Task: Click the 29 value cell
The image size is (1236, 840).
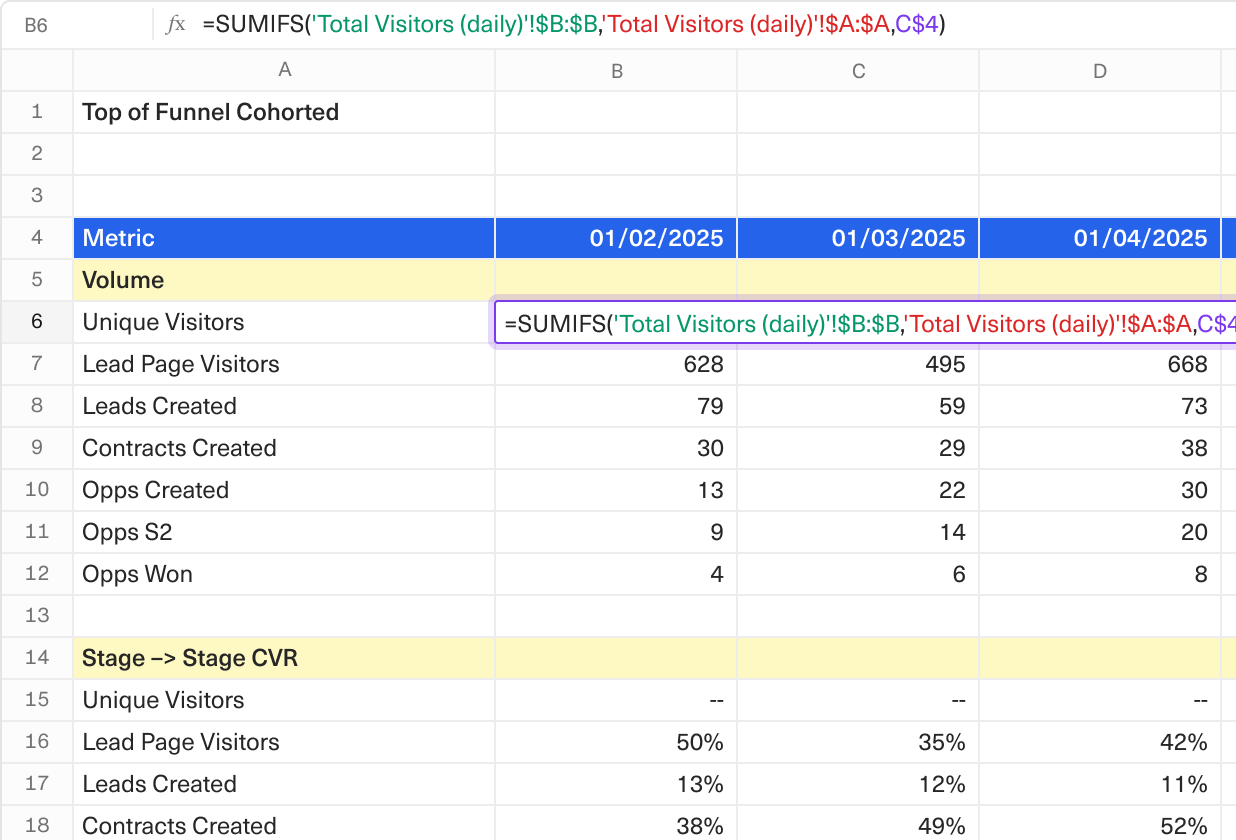Action: coord(859,448)
